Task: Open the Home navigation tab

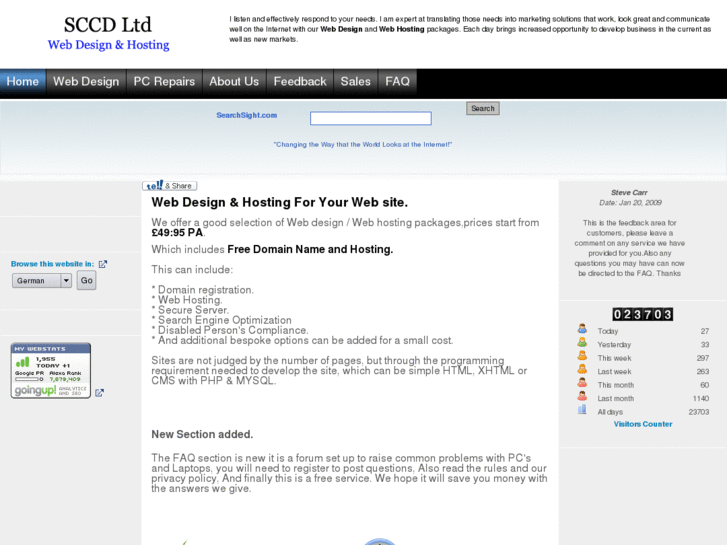Action: tap(23, 82)
